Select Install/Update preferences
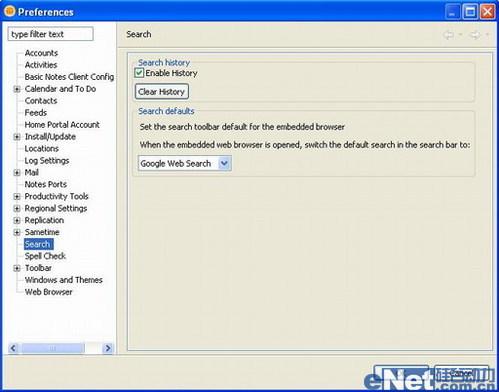This screenshot has width=499, height=392. pos(50,137)
